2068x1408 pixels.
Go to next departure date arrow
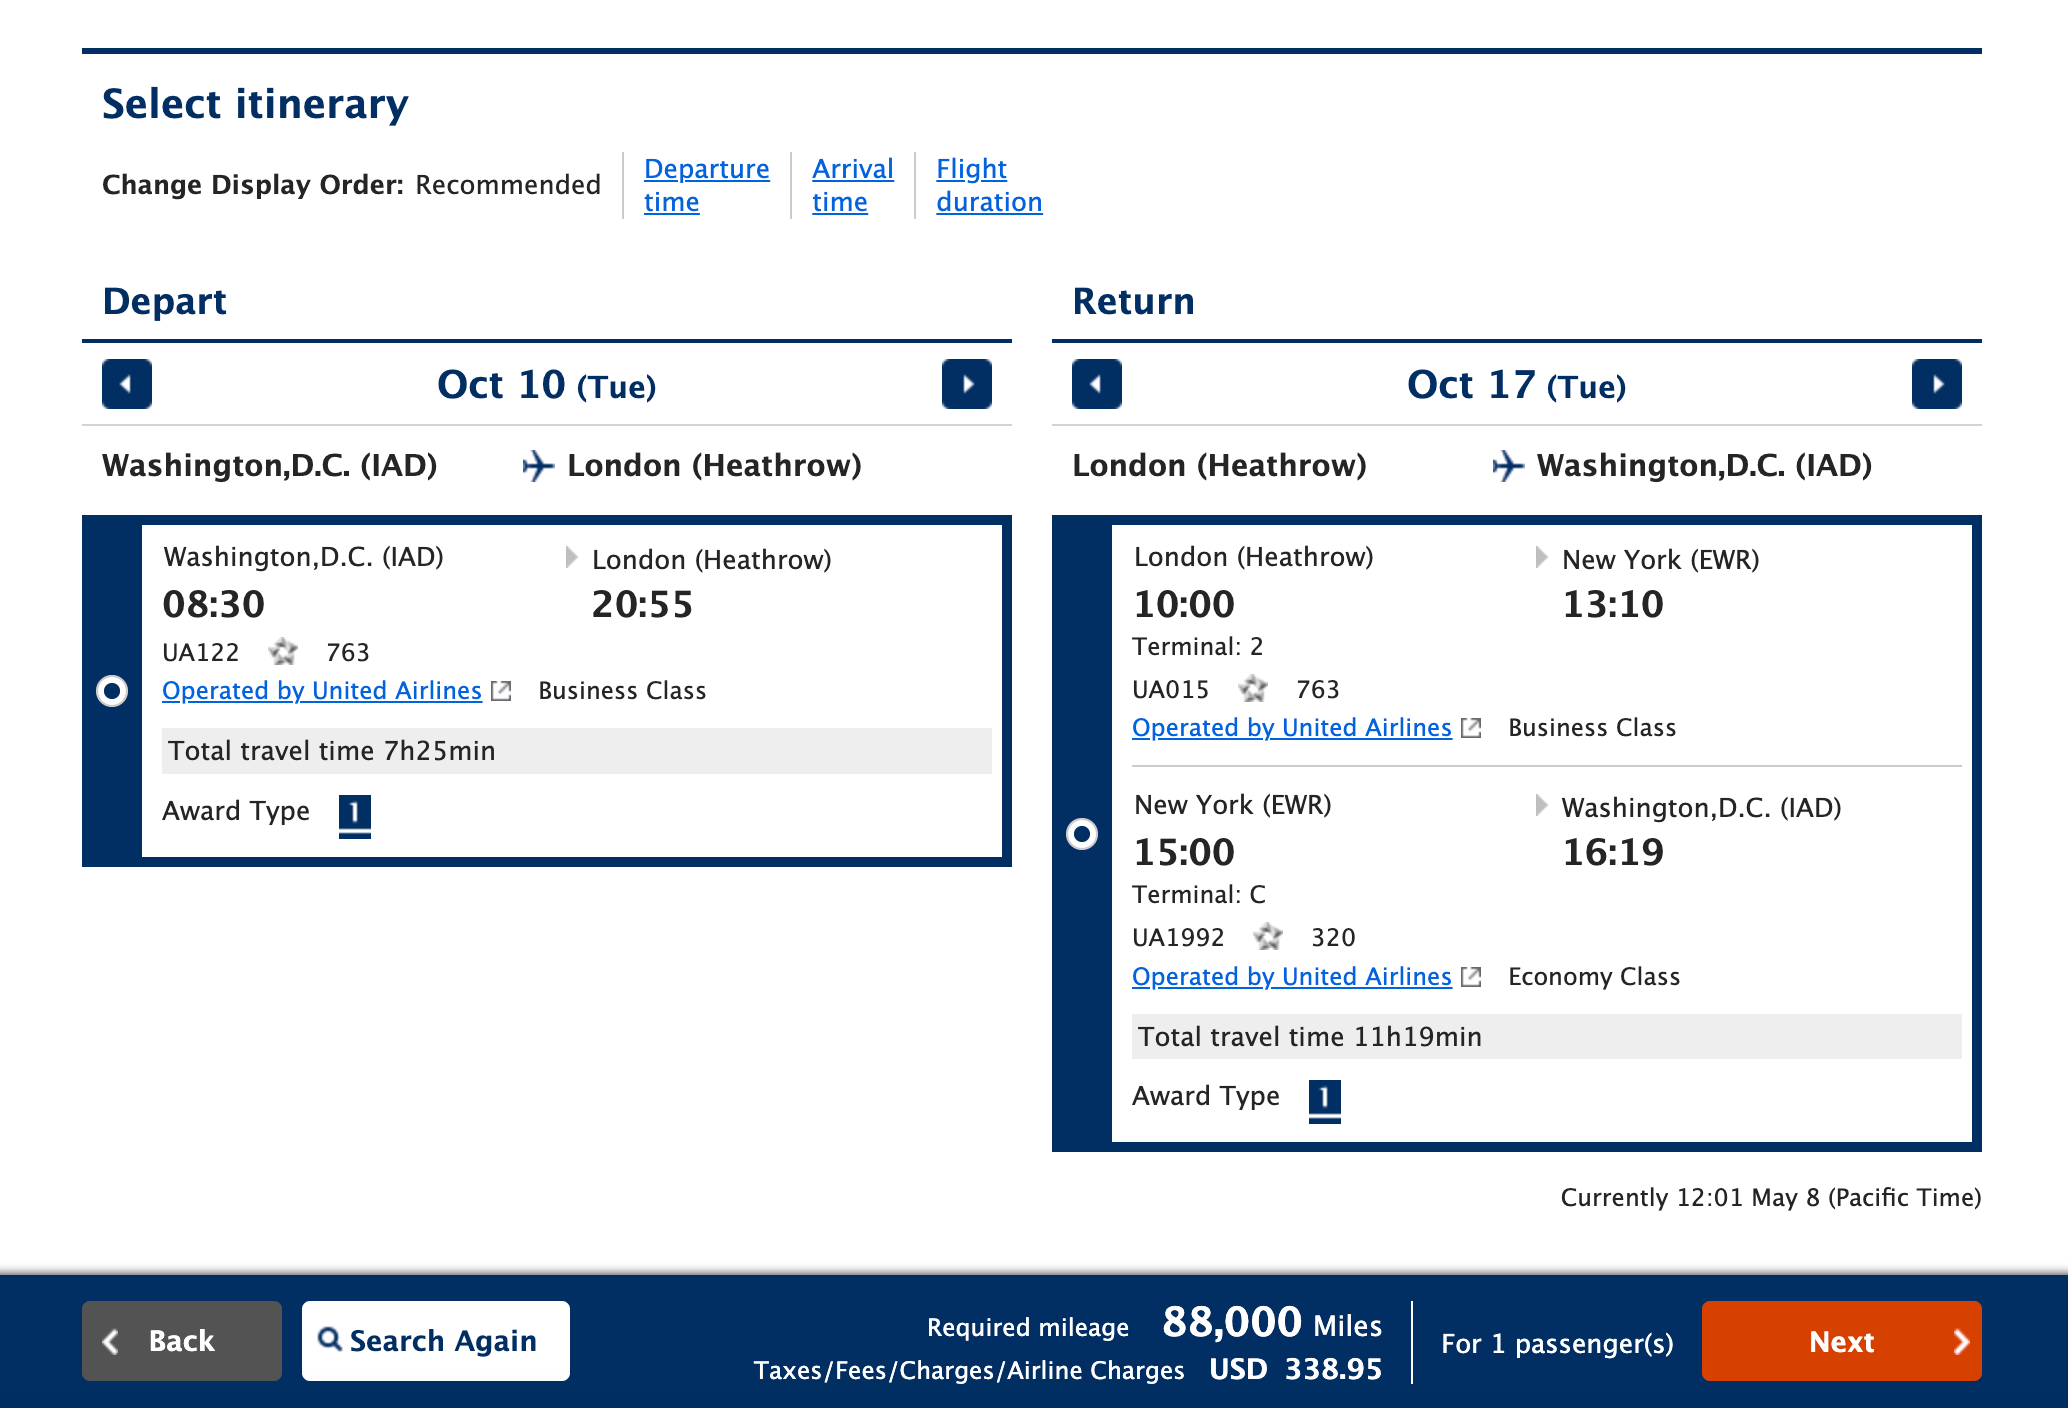coord(967,384)
